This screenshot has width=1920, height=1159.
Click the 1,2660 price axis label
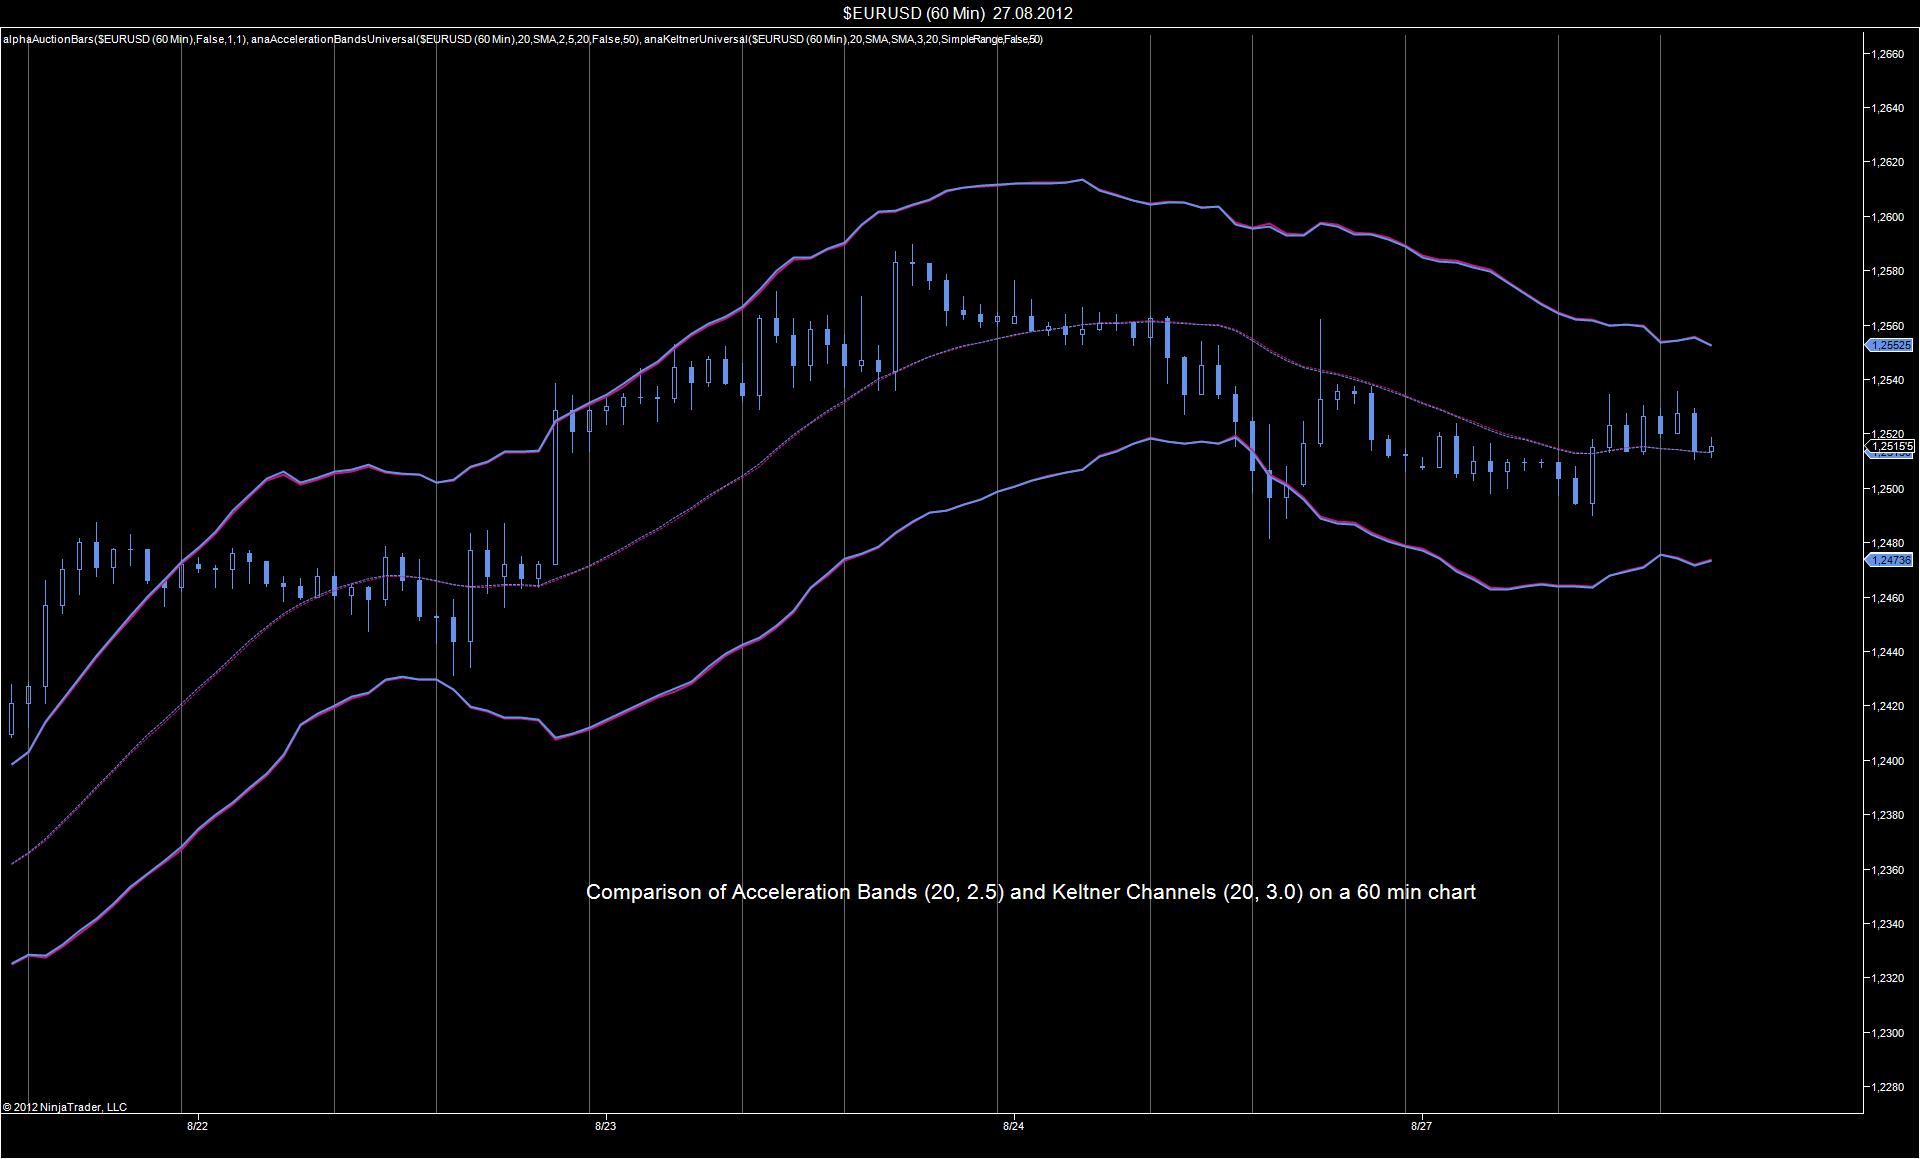click(1886, 54)
